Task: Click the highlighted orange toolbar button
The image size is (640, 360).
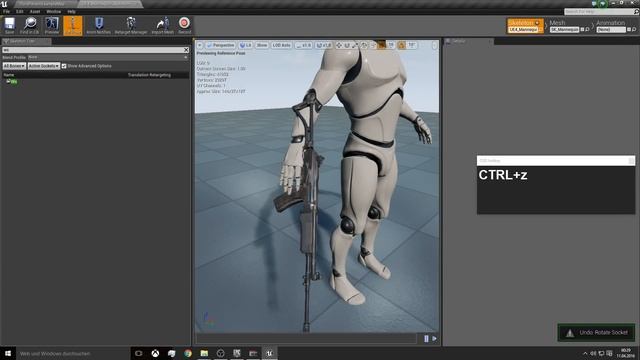Action: click(73, 25)
